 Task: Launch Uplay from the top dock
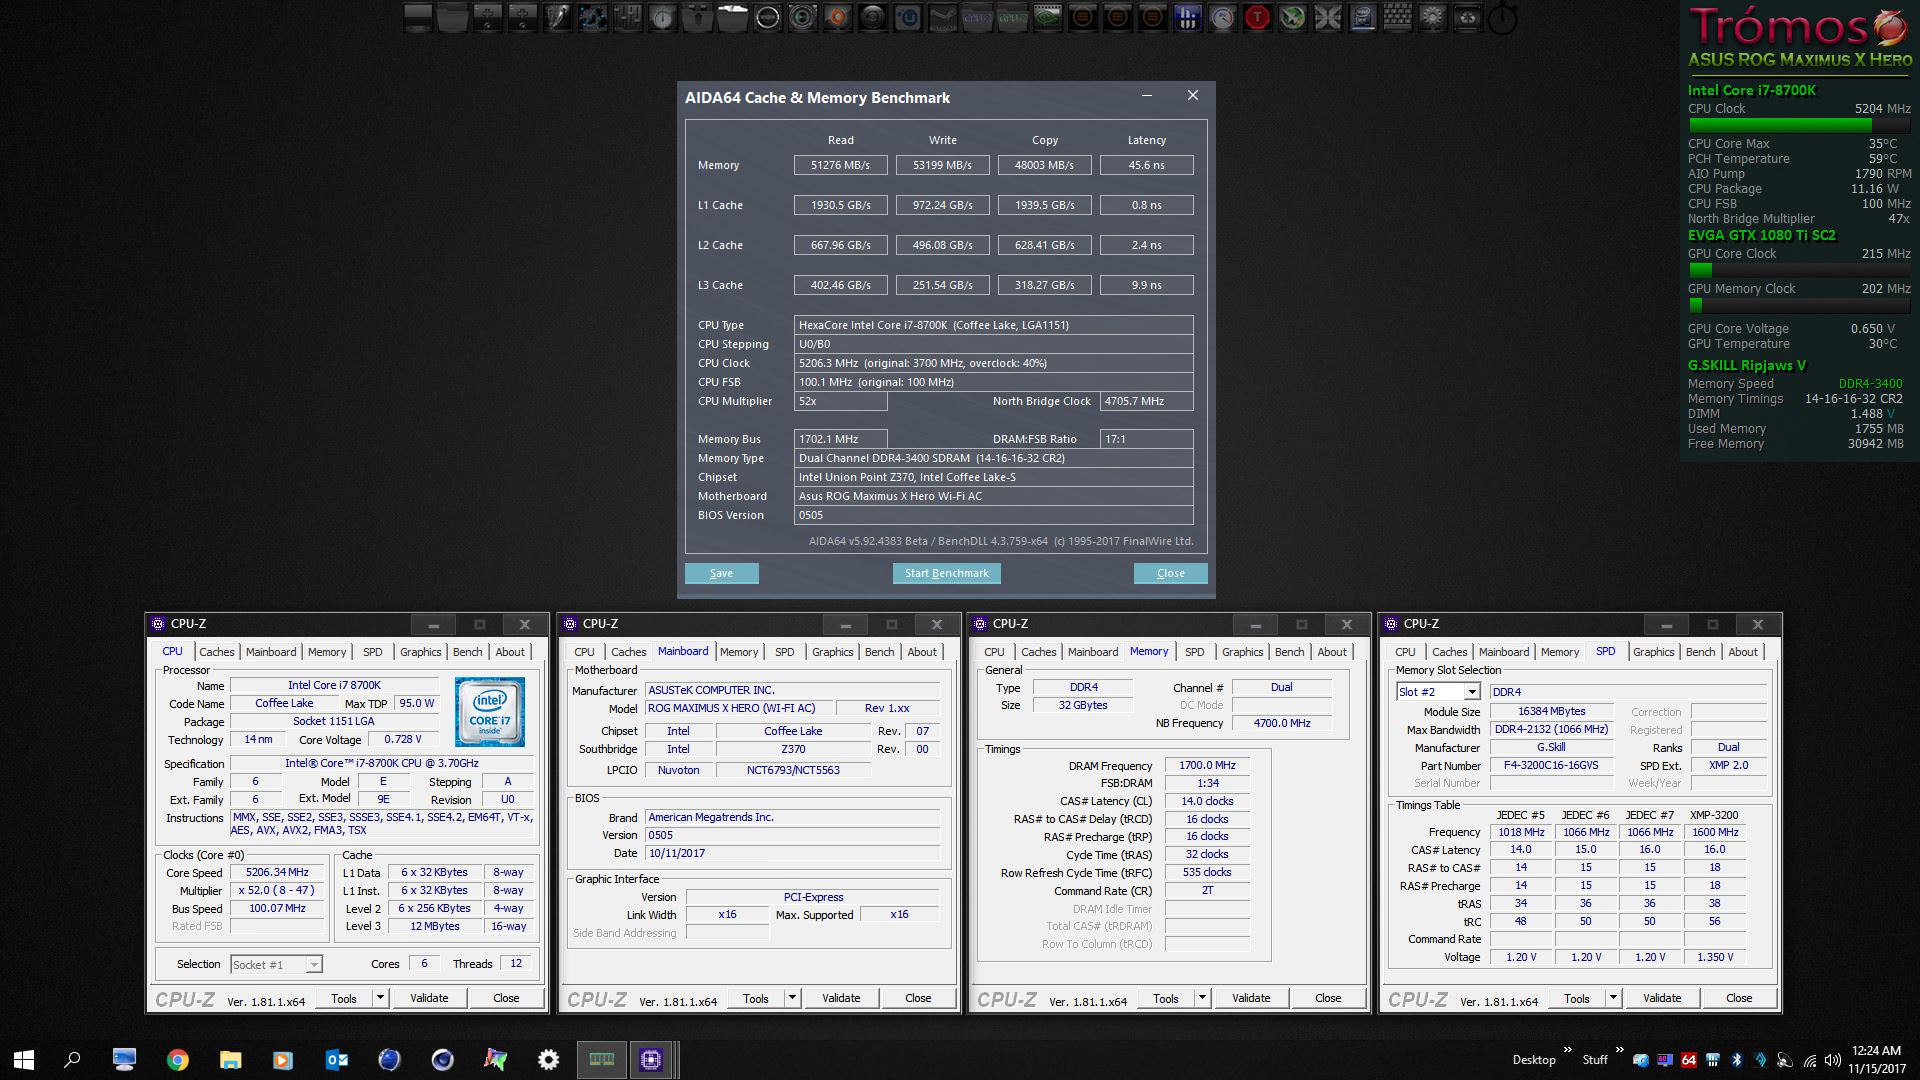pos(907,17)
